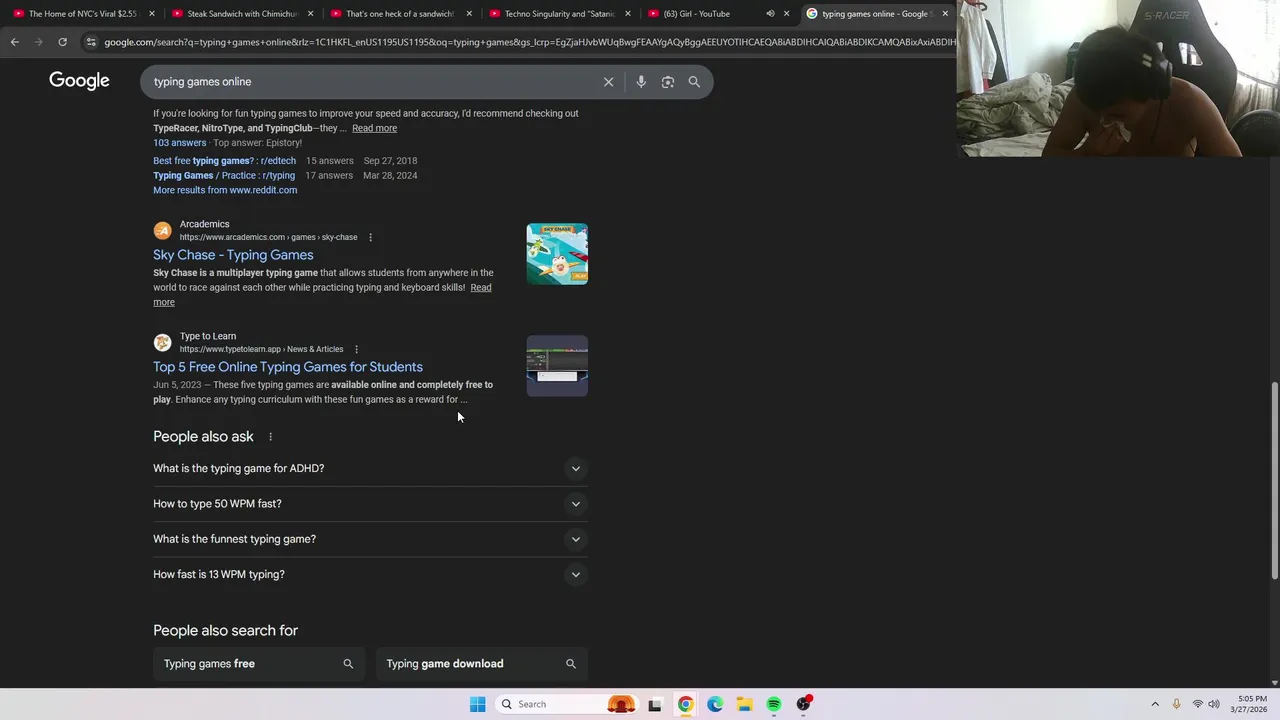Image resolution: width=1280 pixels, height=720 pixels.
Task: Show hidden system tray icons
Action: 1155,704
